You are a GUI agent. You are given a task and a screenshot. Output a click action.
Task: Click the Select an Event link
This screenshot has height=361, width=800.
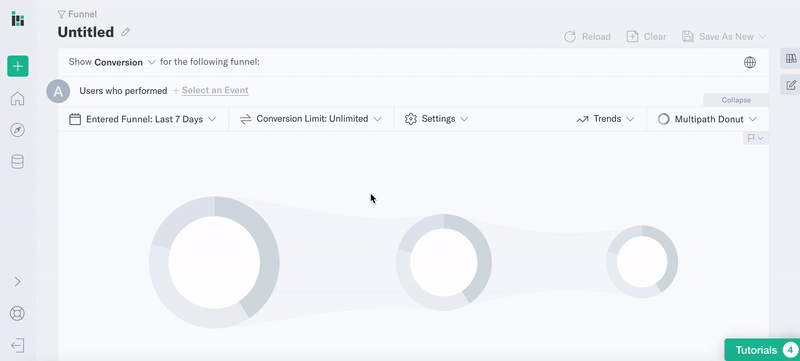pos(215,90)
